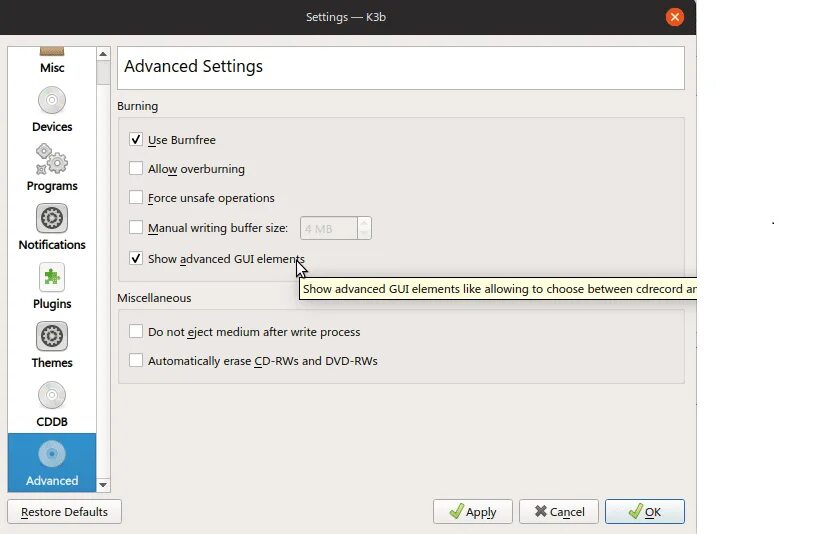
Task: Open the Themes settings page
Action: 52,346
